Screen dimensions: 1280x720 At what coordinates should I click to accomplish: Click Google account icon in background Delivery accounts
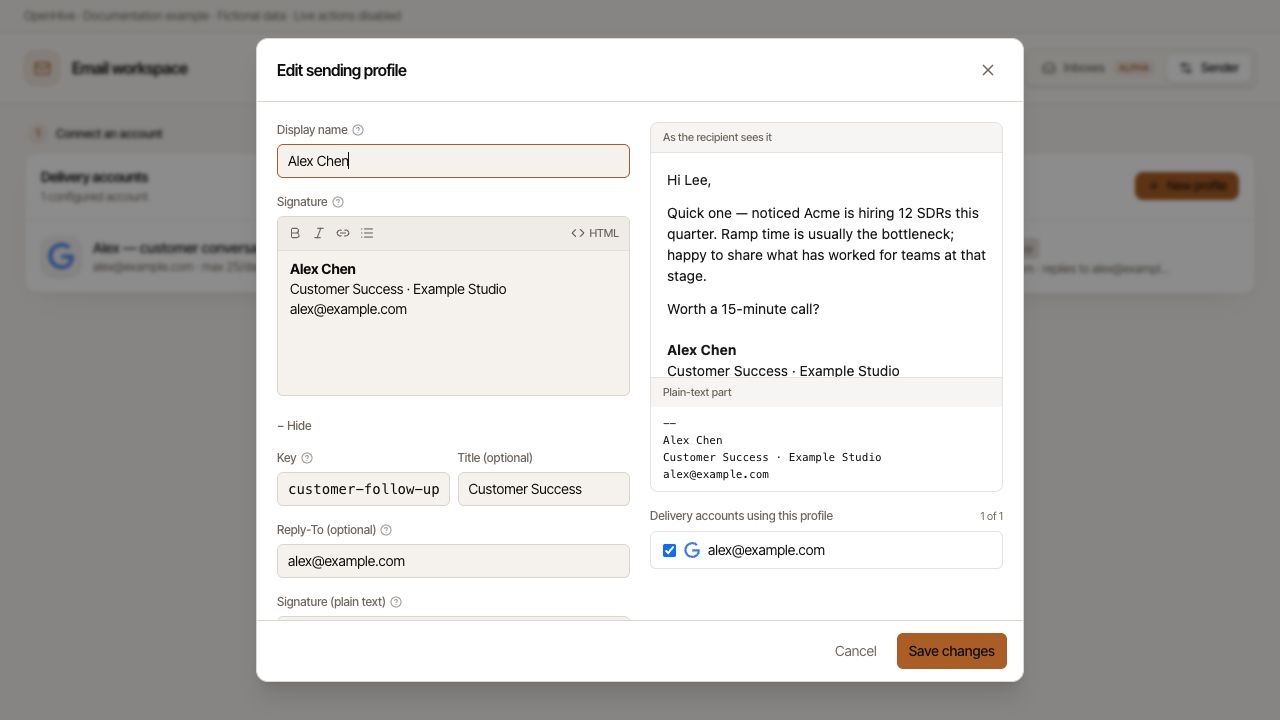(x=61, y=257)
